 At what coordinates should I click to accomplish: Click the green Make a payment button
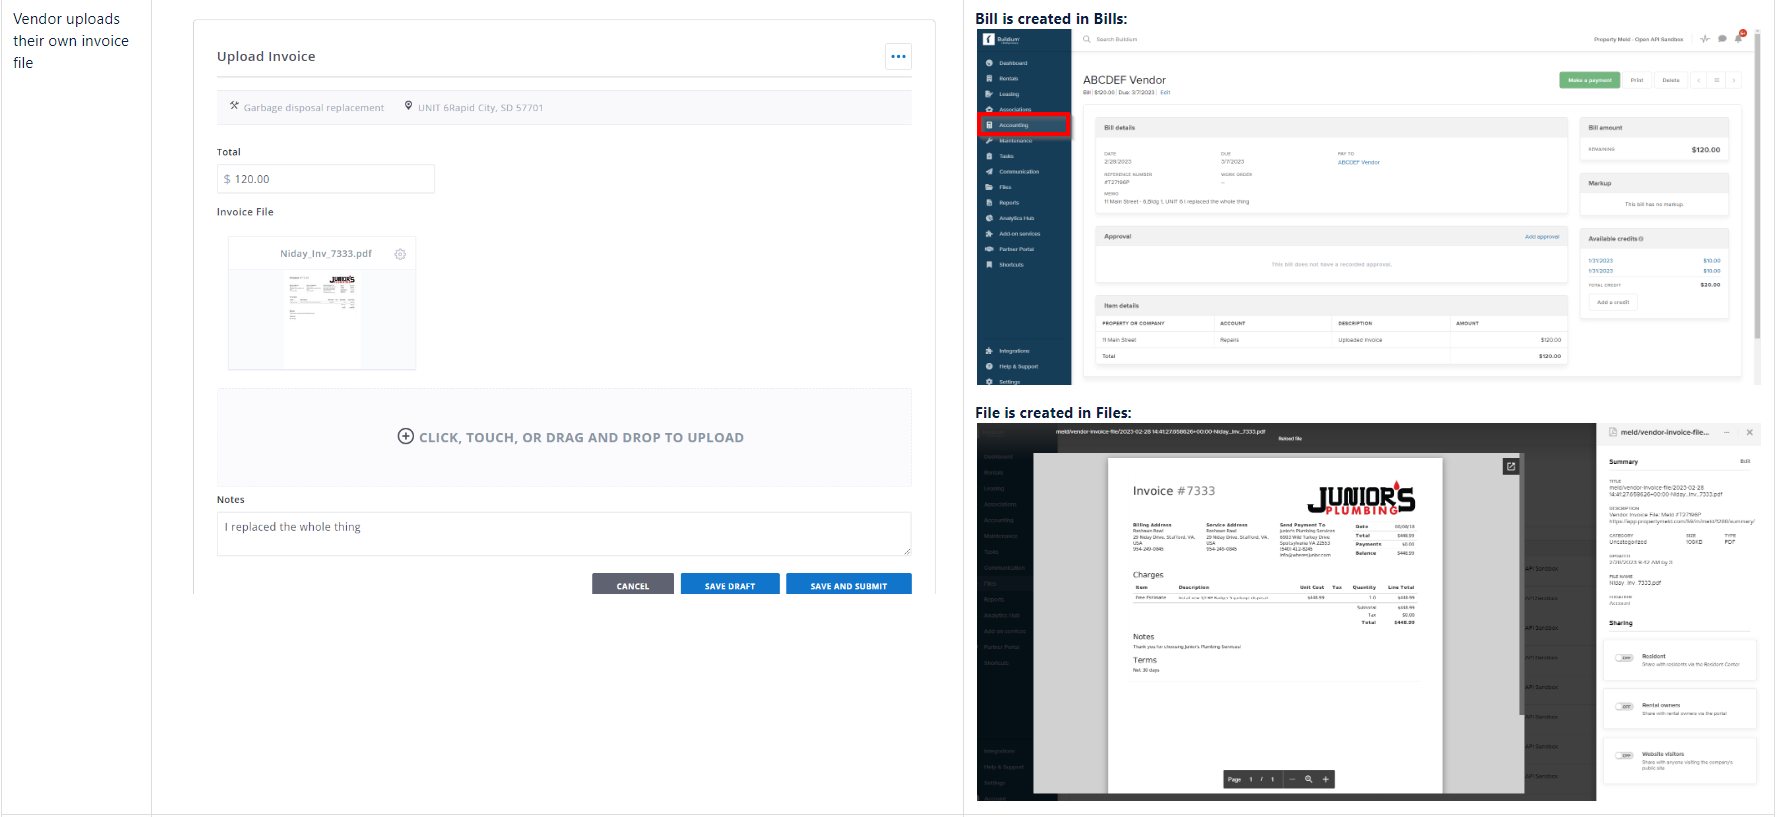(1589, 80)
